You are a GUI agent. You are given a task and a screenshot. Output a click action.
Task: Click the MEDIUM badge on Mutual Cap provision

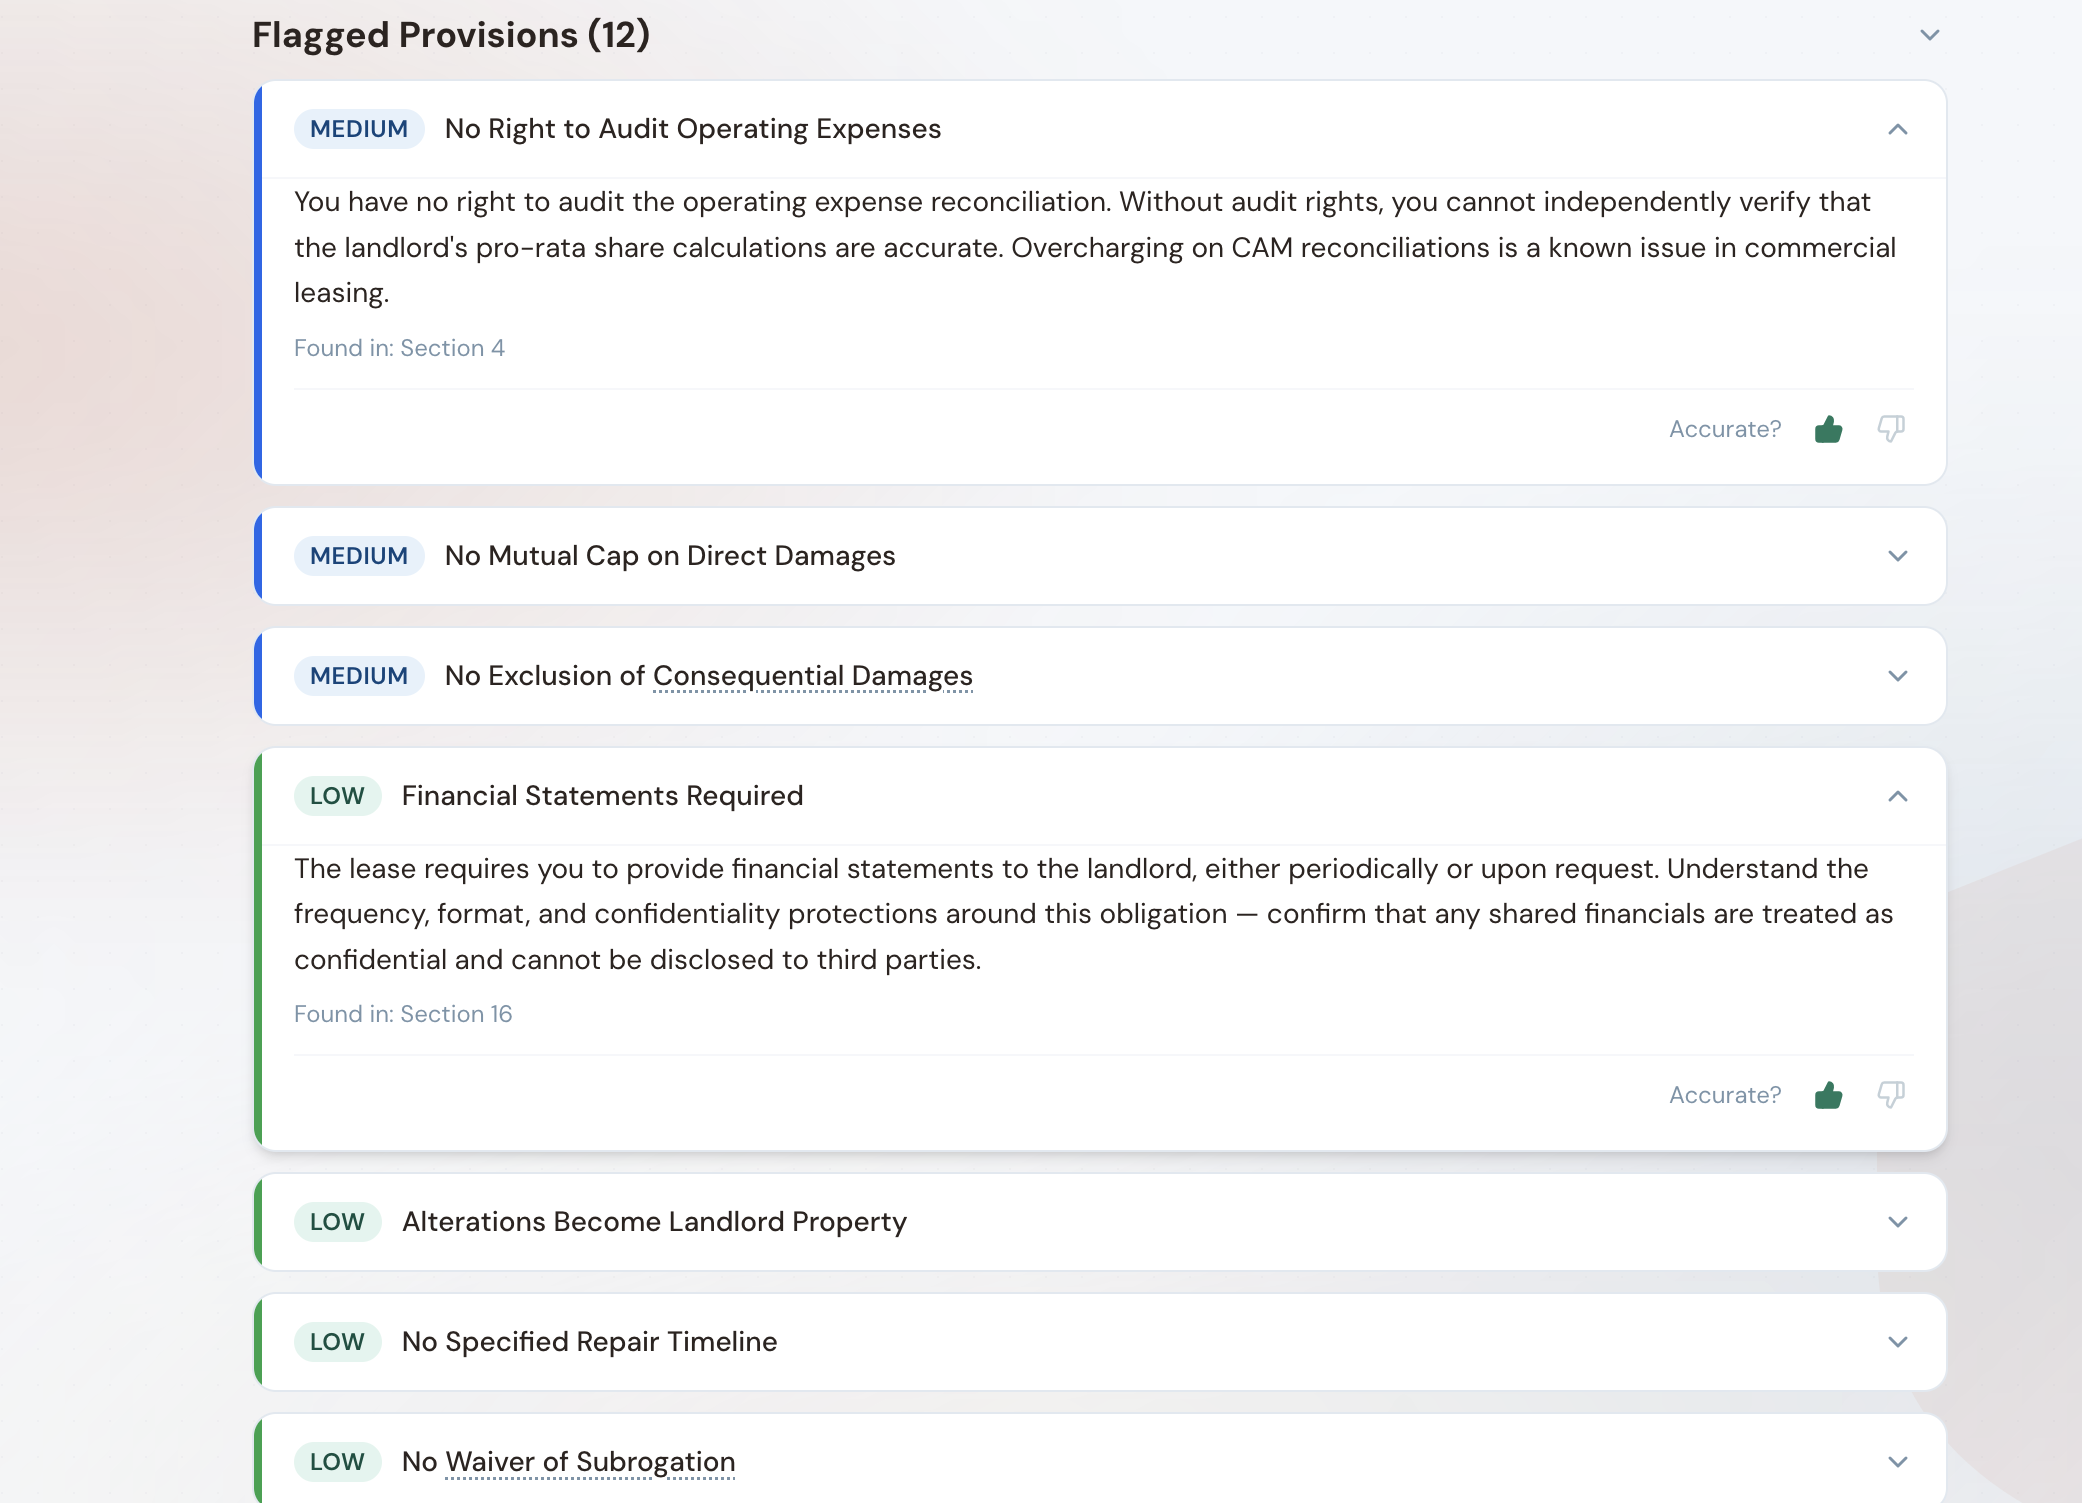[x=359, y=556]
